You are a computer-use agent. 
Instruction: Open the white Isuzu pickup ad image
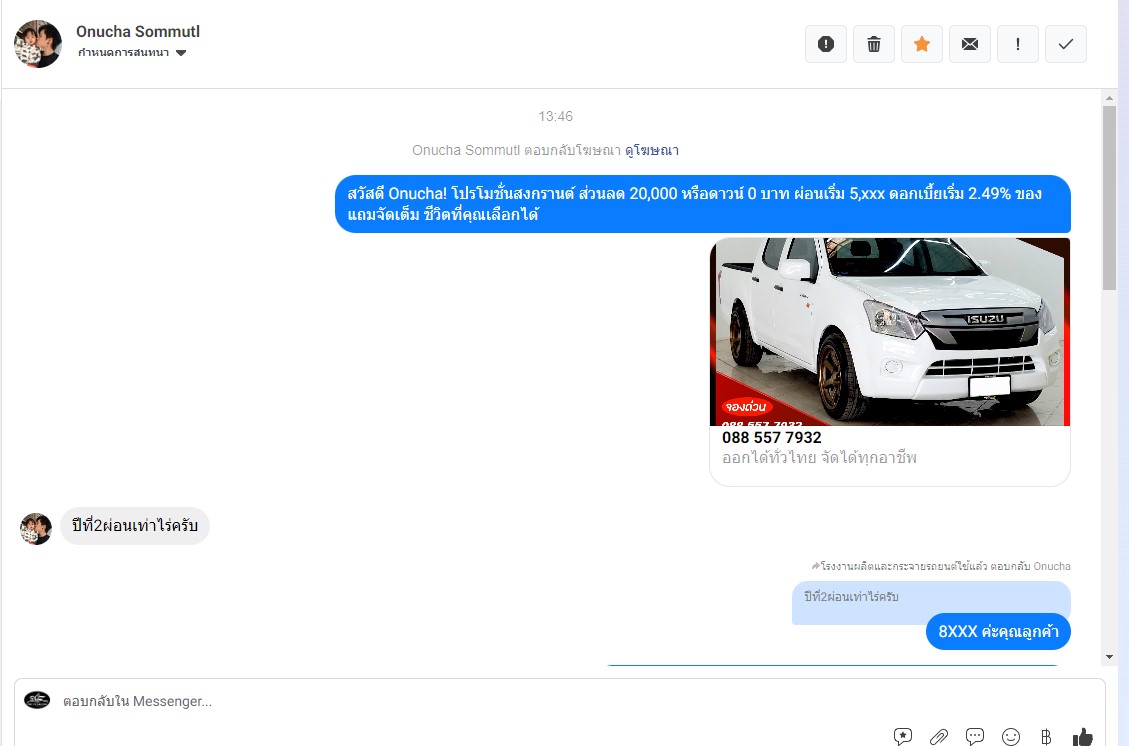(x=890, y=332)
